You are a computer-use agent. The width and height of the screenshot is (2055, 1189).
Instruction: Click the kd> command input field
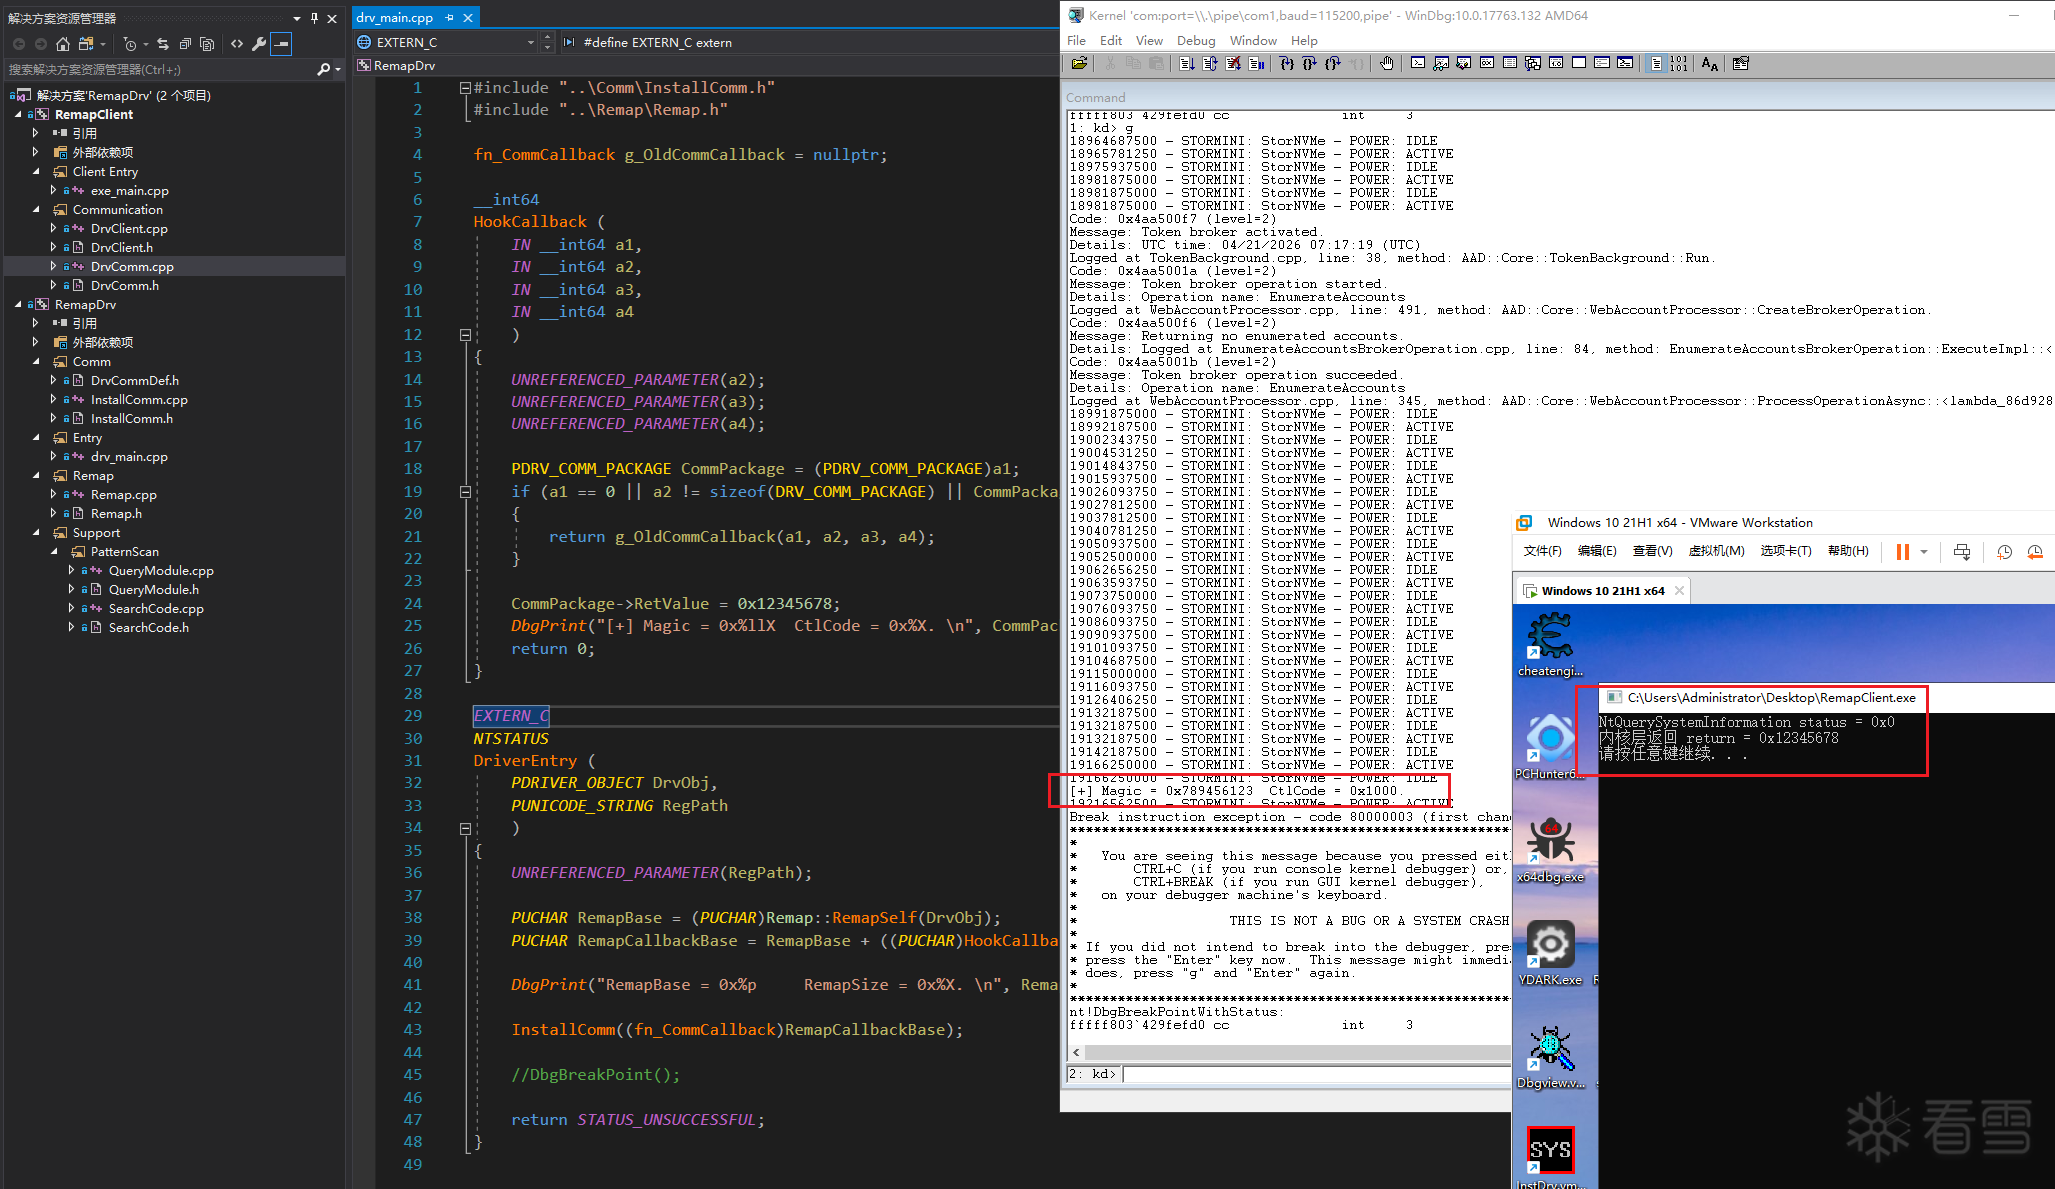tap(1315, 1074)
